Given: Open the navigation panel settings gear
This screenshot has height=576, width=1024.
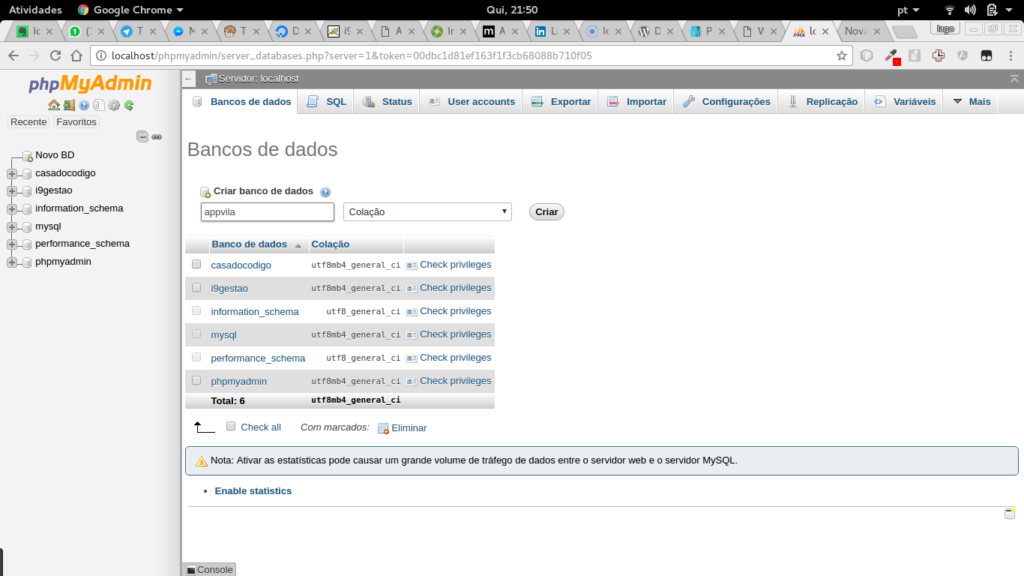Looking at the screenshot, I should [114, 105].
